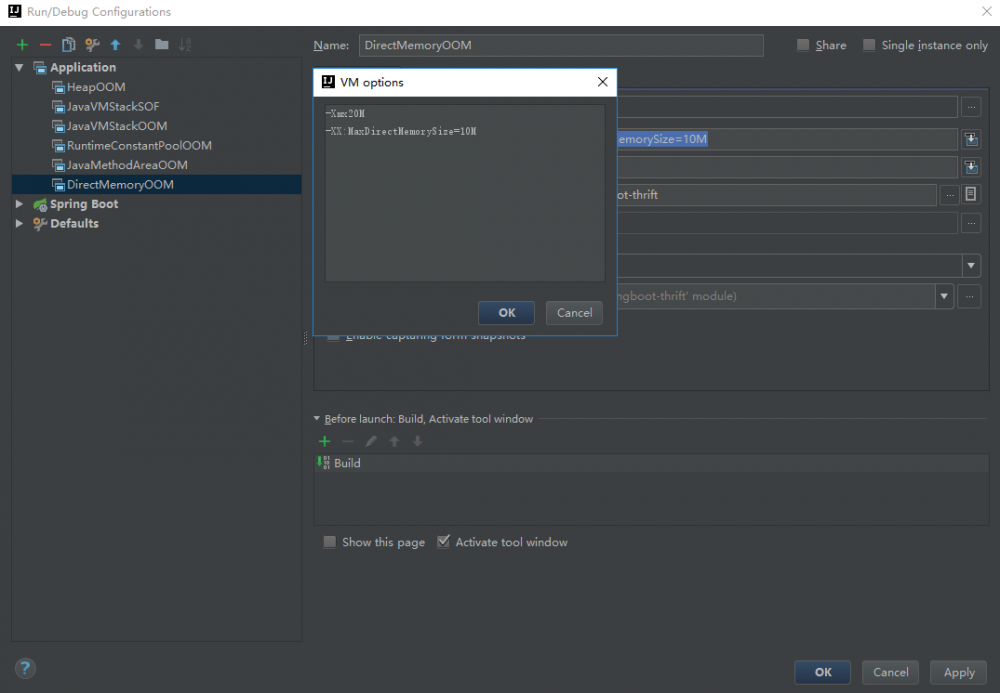Close the Run/Debug Configurations window

point(986,11)
